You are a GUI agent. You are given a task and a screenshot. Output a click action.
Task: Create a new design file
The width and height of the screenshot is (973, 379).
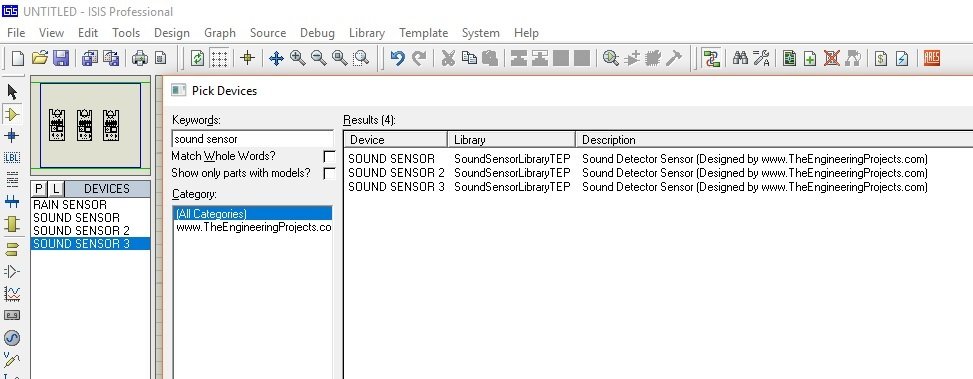pos(18,58)
